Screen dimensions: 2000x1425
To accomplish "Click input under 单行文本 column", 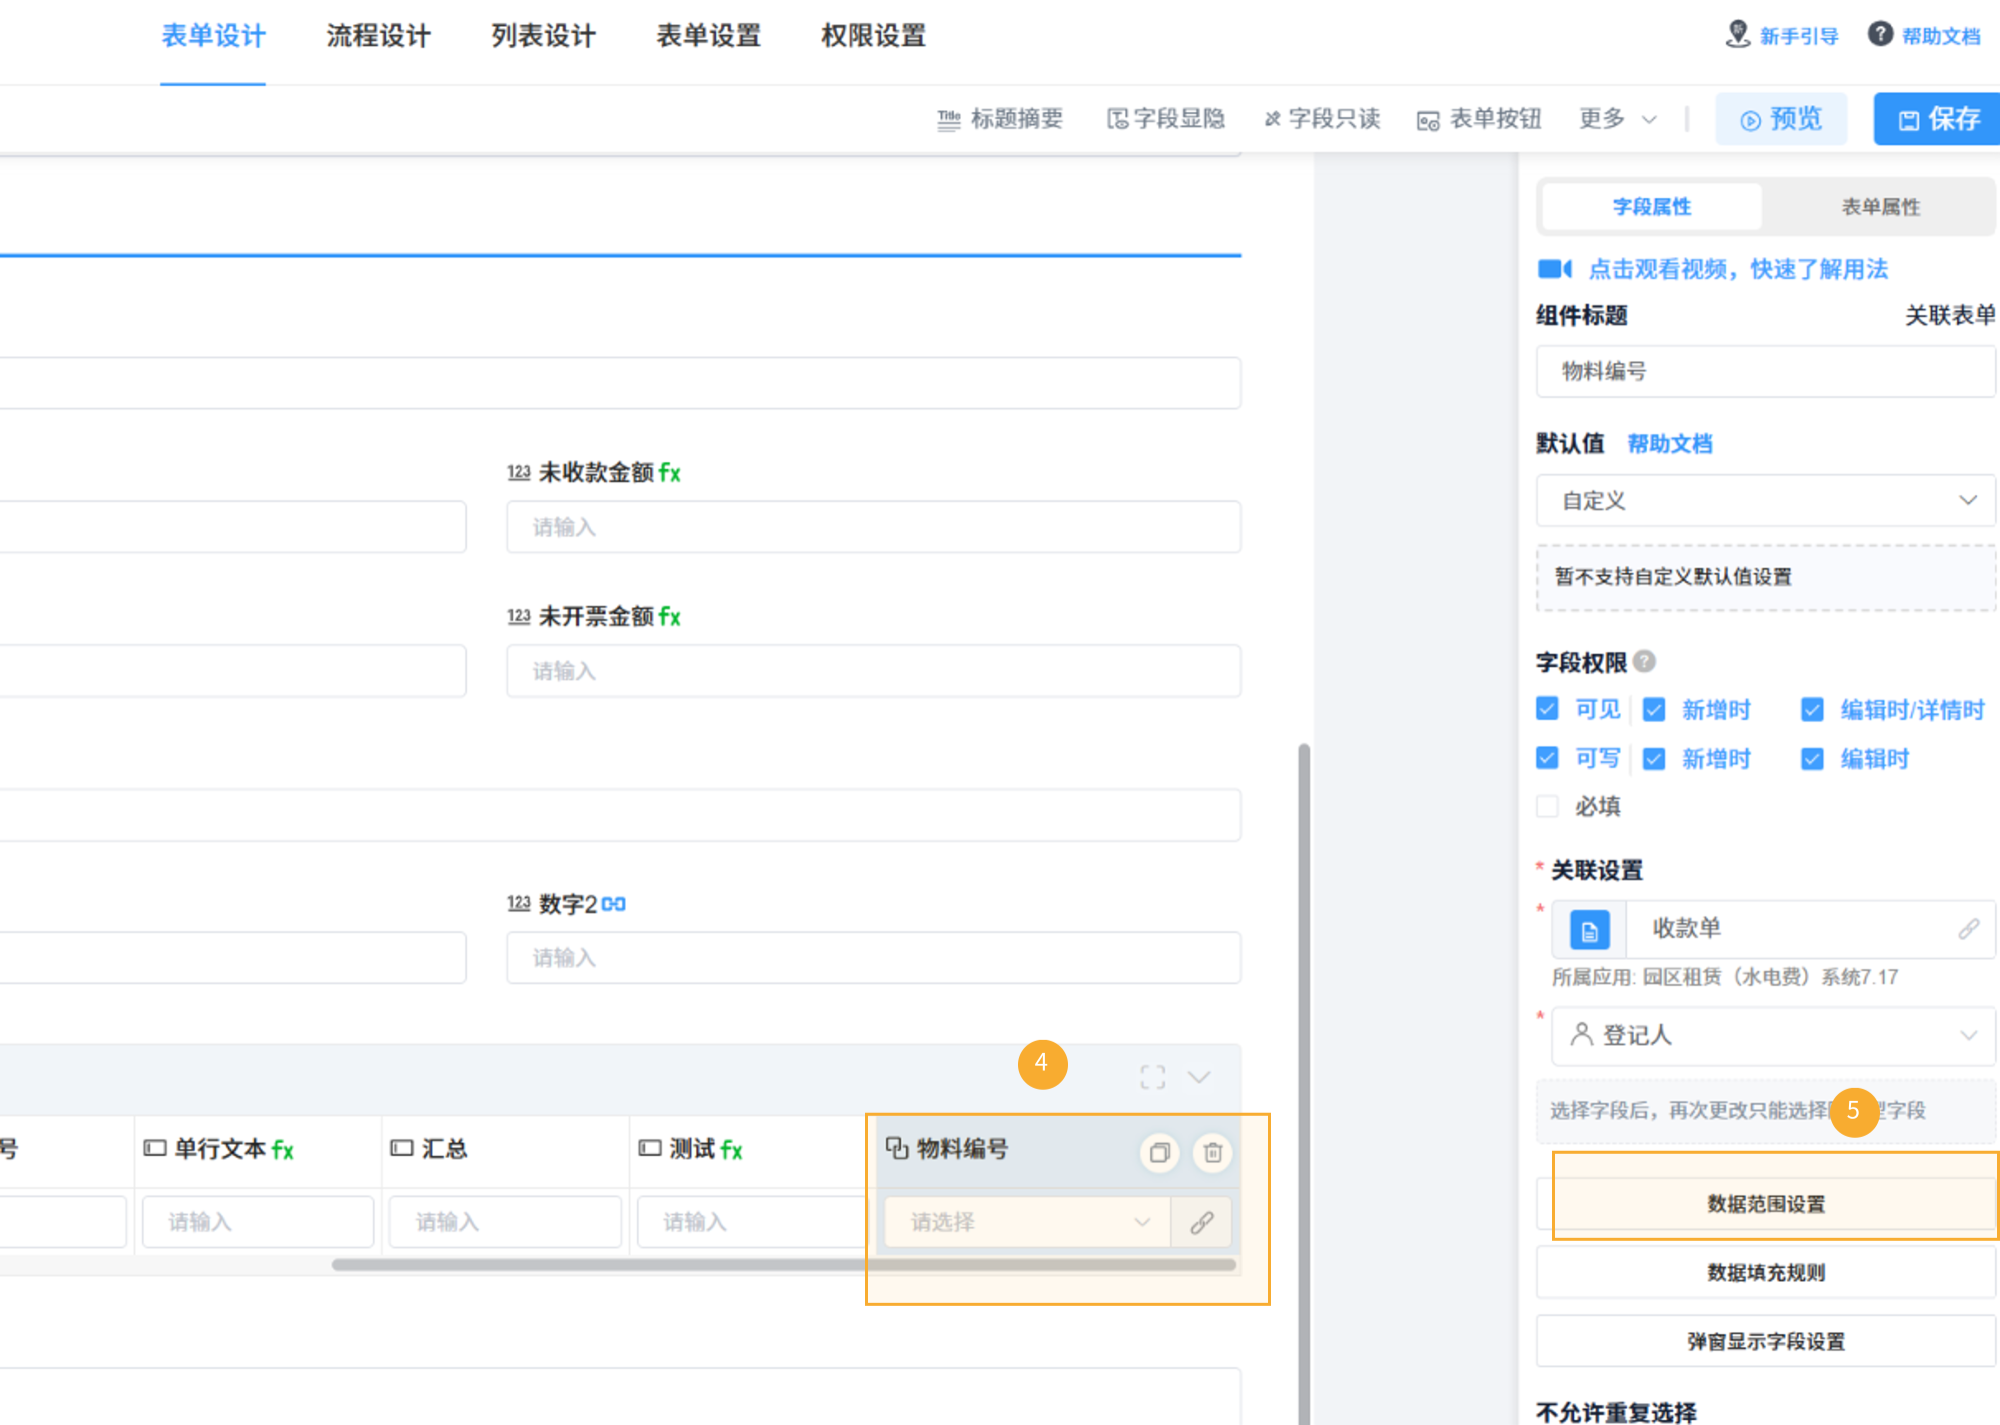I will [258, 1222].
